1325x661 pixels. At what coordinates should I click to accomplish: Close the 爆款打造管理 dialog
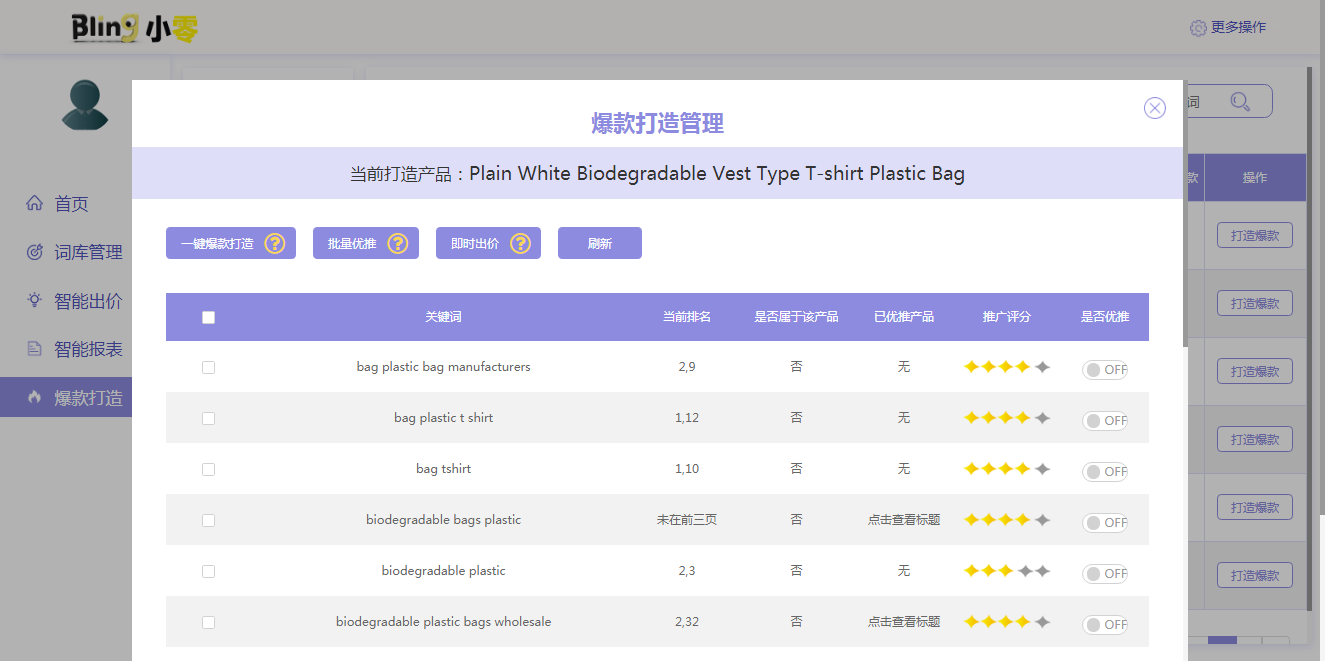1155,108
